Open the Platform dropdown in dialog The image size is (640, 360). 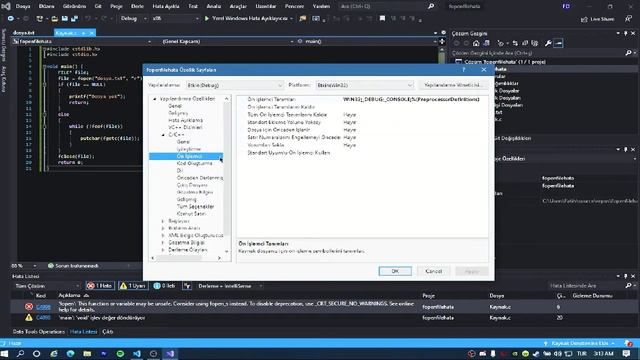click(x=364, y=85)
